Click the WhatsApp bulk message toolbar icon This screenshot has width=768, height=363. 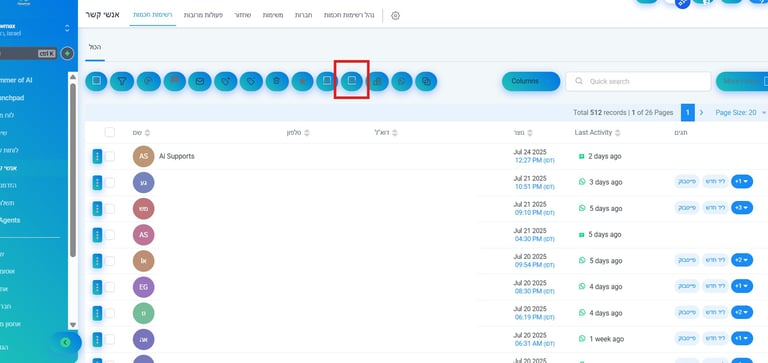click(402, 81)
